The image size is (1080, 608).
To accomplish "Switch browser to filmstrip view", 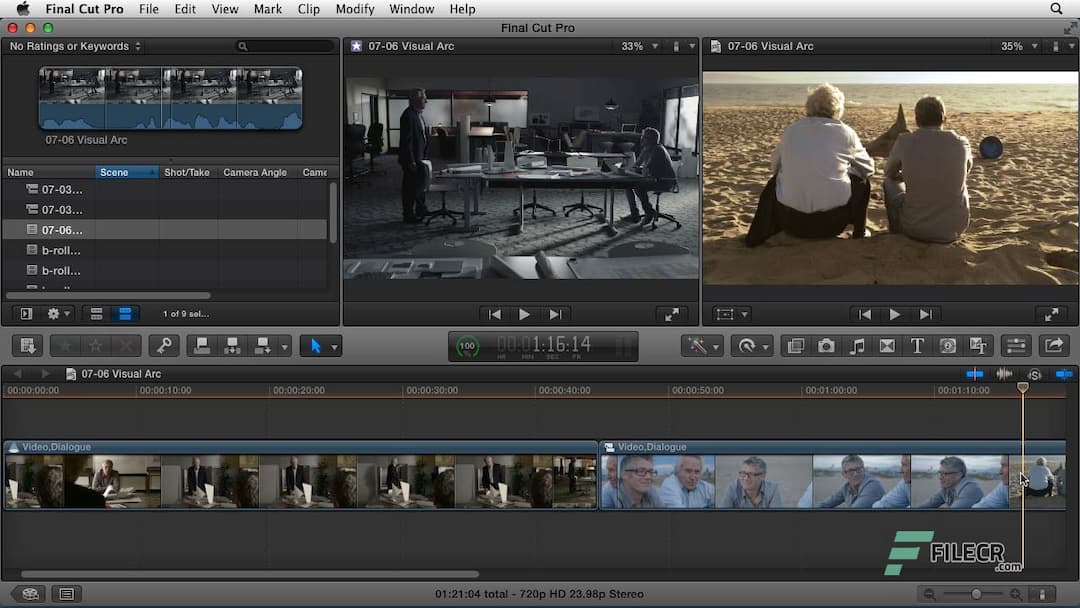I will click(124, 313).
